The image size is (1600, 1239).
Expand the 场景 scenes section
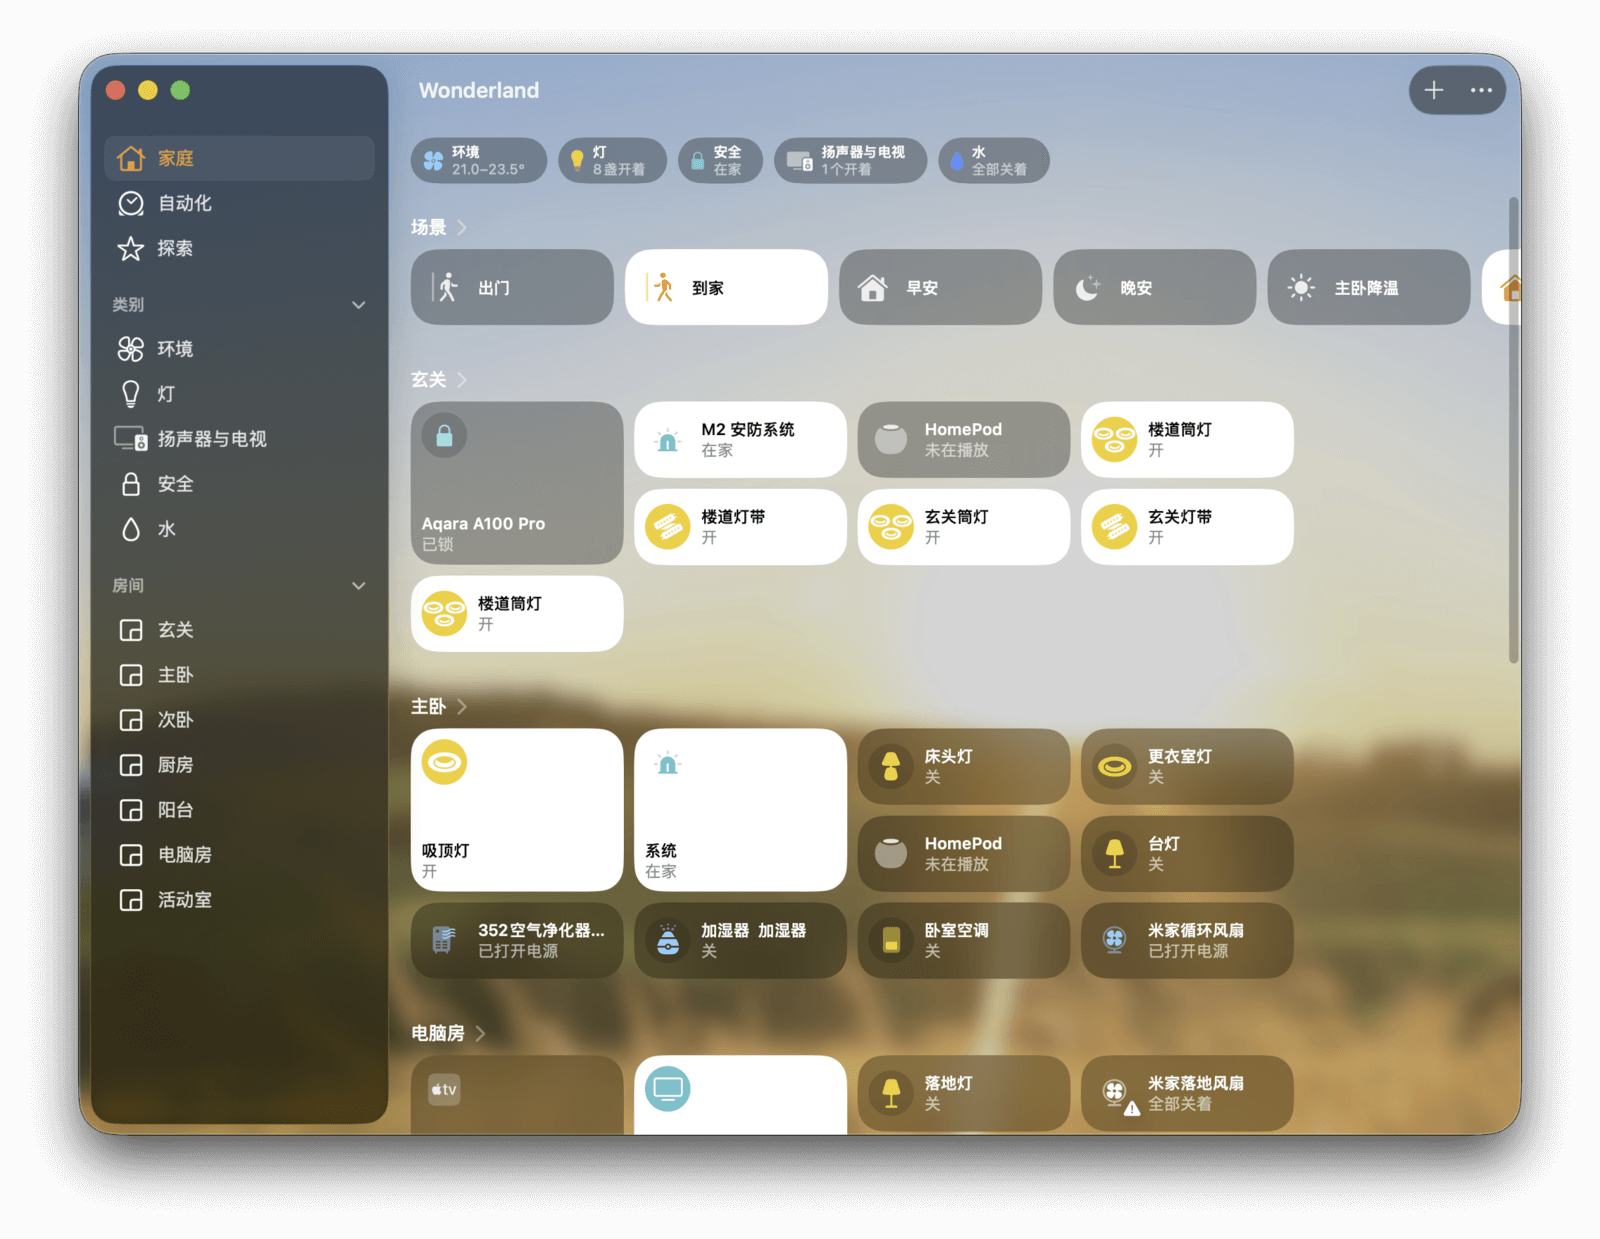pyautogui.click(x=461, y=228)
